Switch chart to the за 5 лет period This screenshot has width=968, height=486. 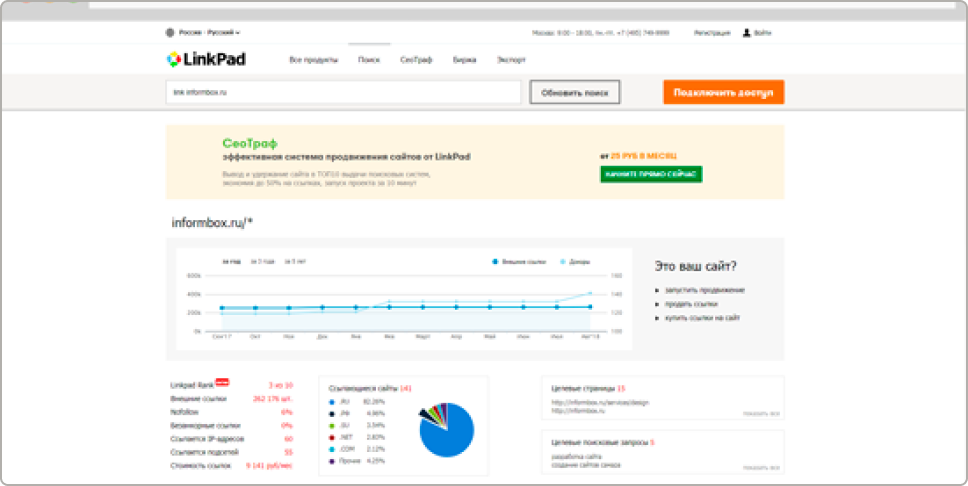click(x=295, y=262)
